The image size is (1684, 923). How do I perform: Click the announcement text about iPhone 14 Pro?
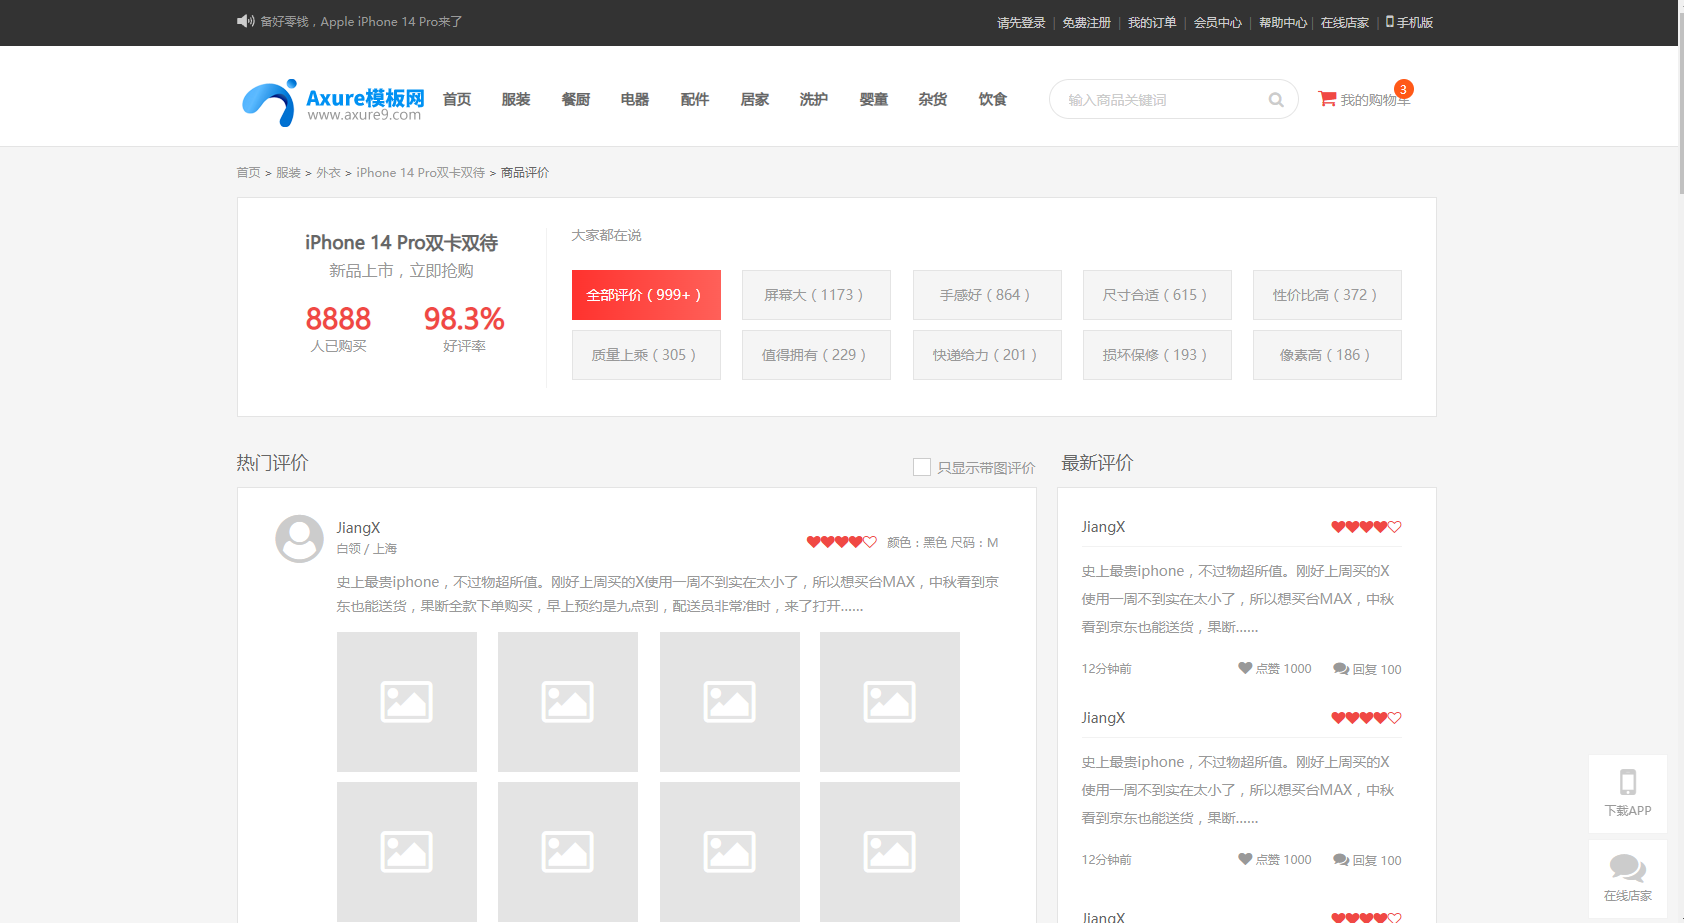pos(361,21)
